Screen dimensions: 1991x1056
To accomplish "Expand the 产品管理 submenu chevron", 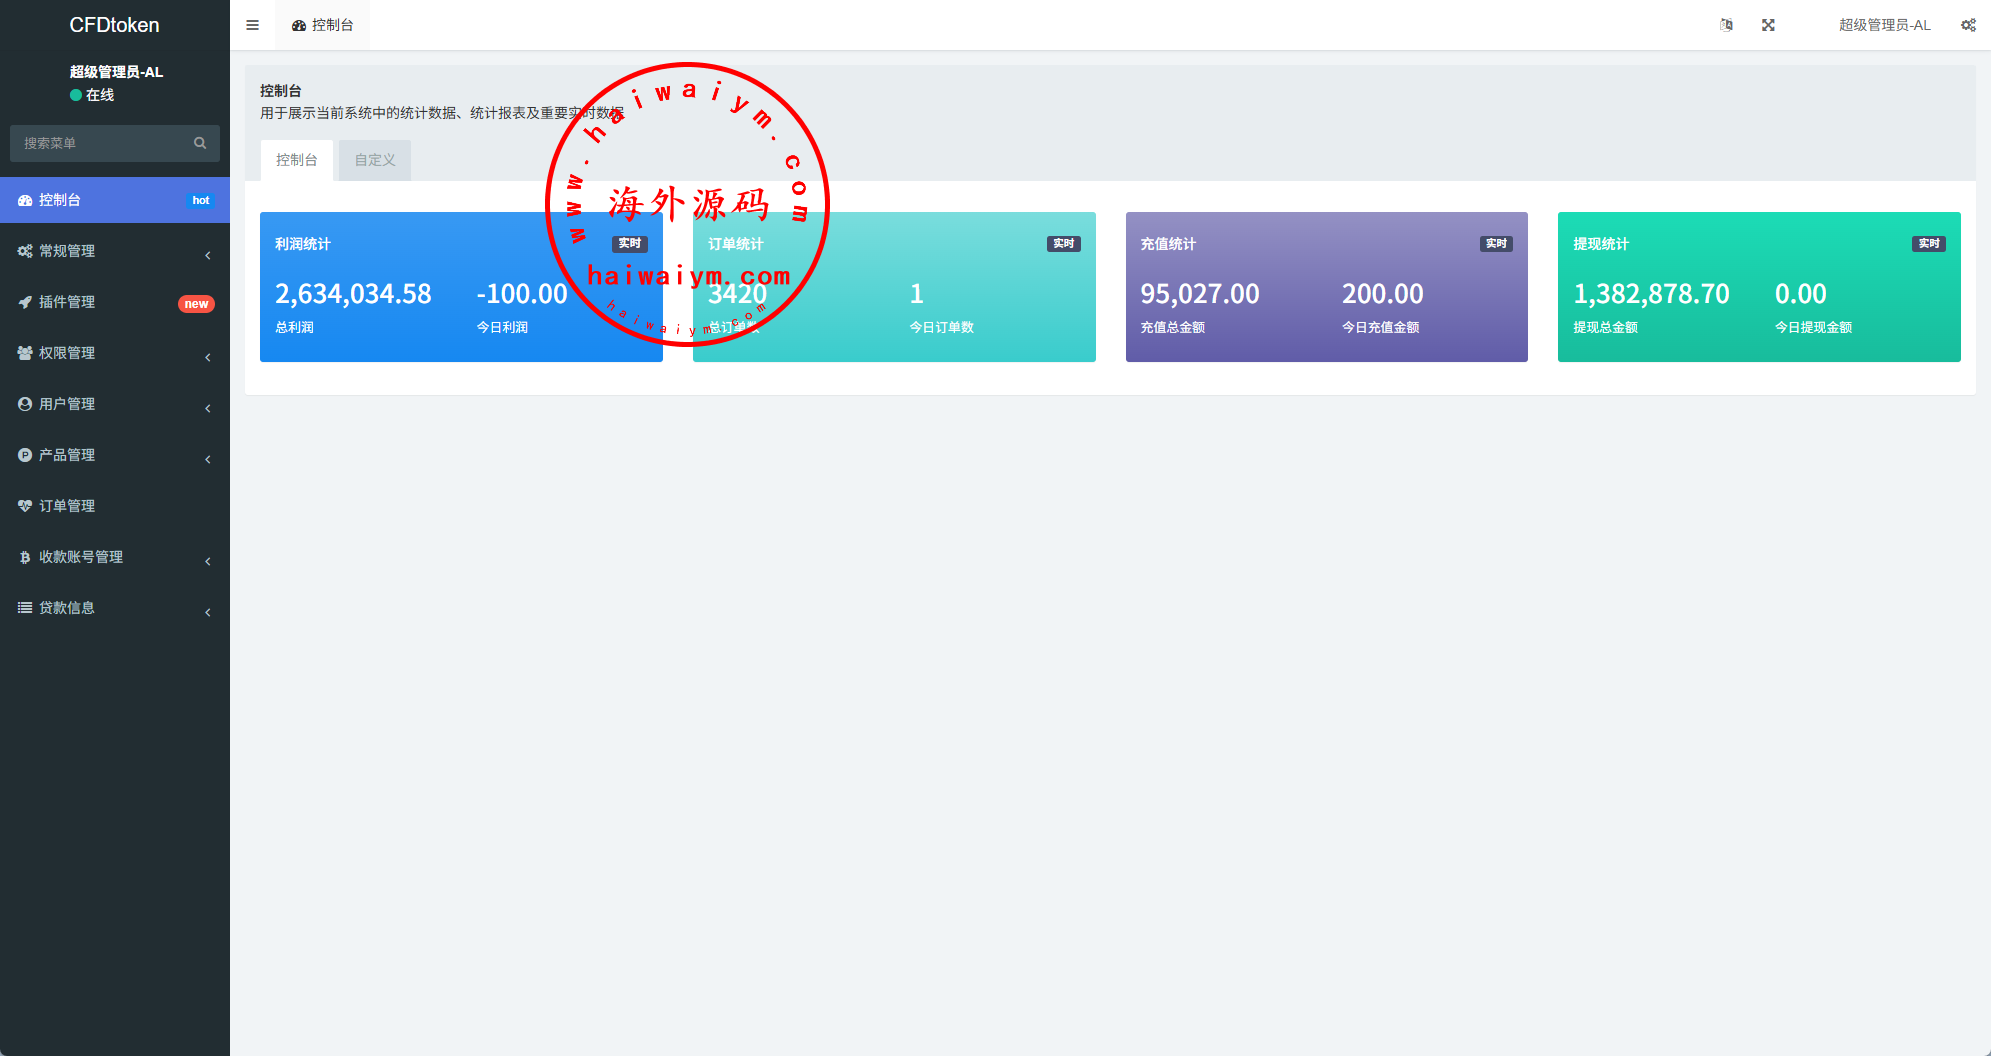I will tap(208, 459).
